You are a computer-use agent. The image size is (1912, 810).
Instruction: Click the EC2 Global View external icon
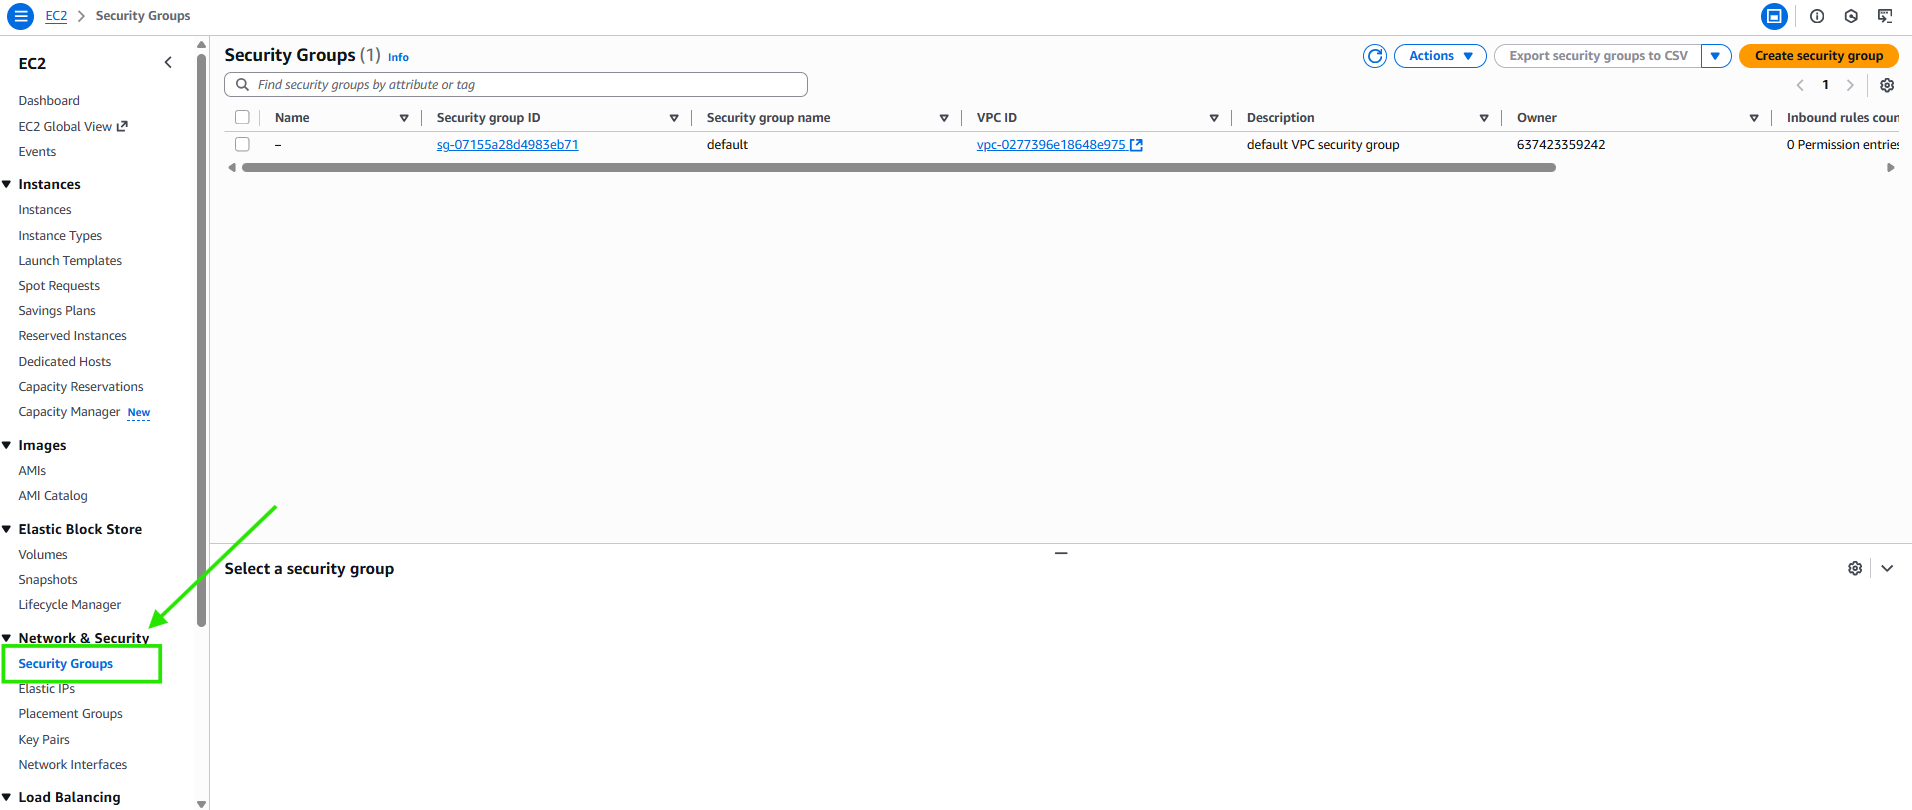coord(122,126)
